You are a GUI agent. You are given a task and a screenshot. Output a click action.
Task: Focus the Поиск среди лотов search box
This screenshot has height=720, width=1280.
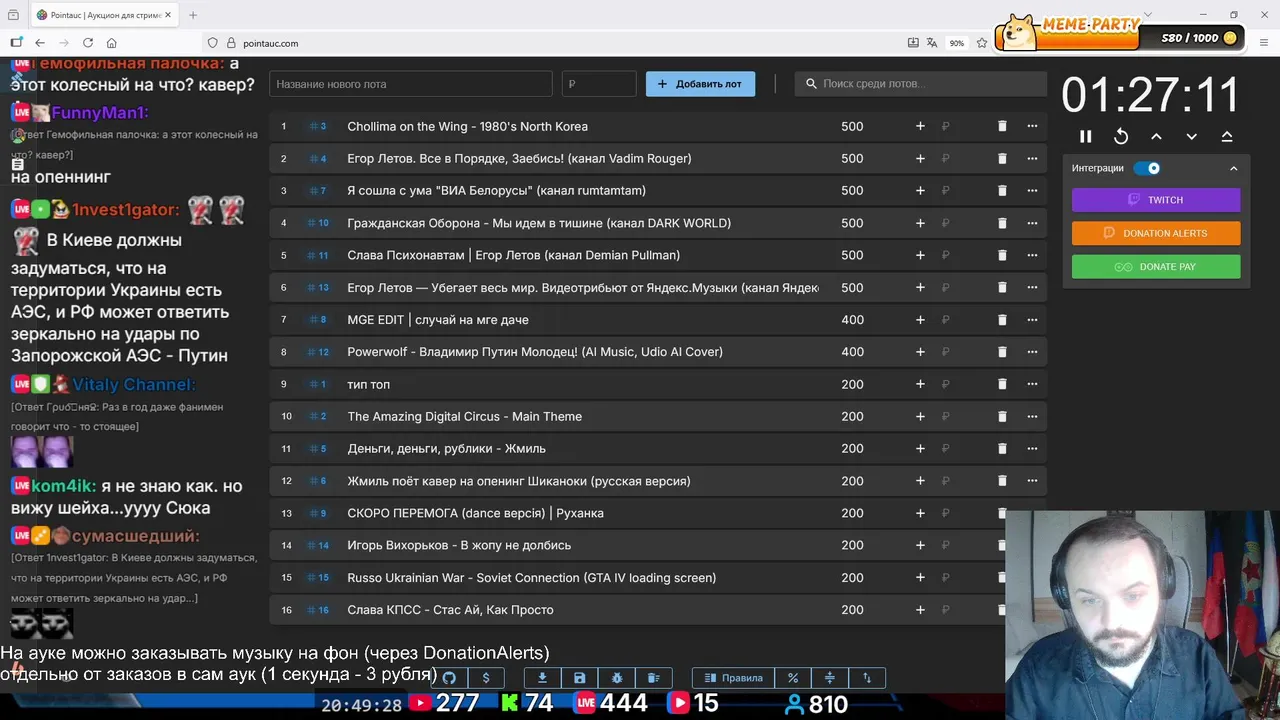pyautogui.click(x=920, y=84)
